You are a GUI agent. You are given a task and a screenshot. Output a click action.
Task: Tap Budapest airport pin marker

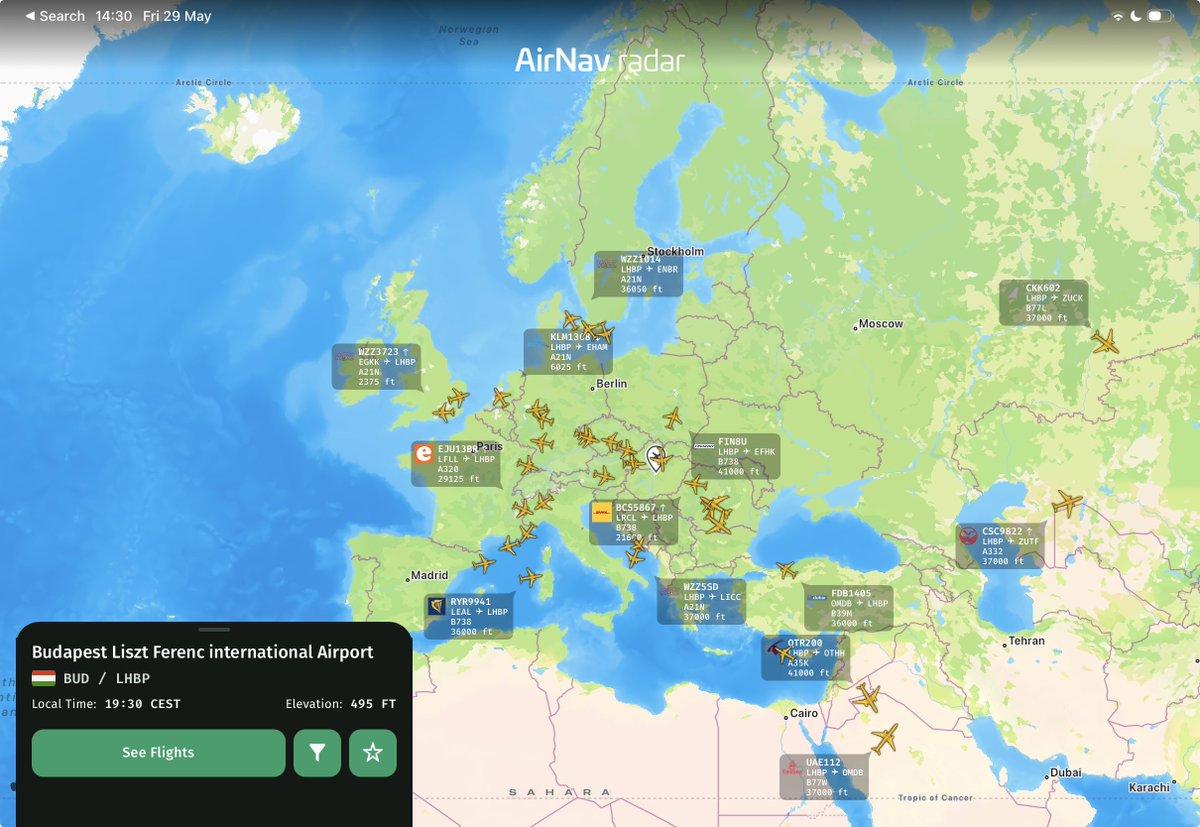[x=654, y=457]
